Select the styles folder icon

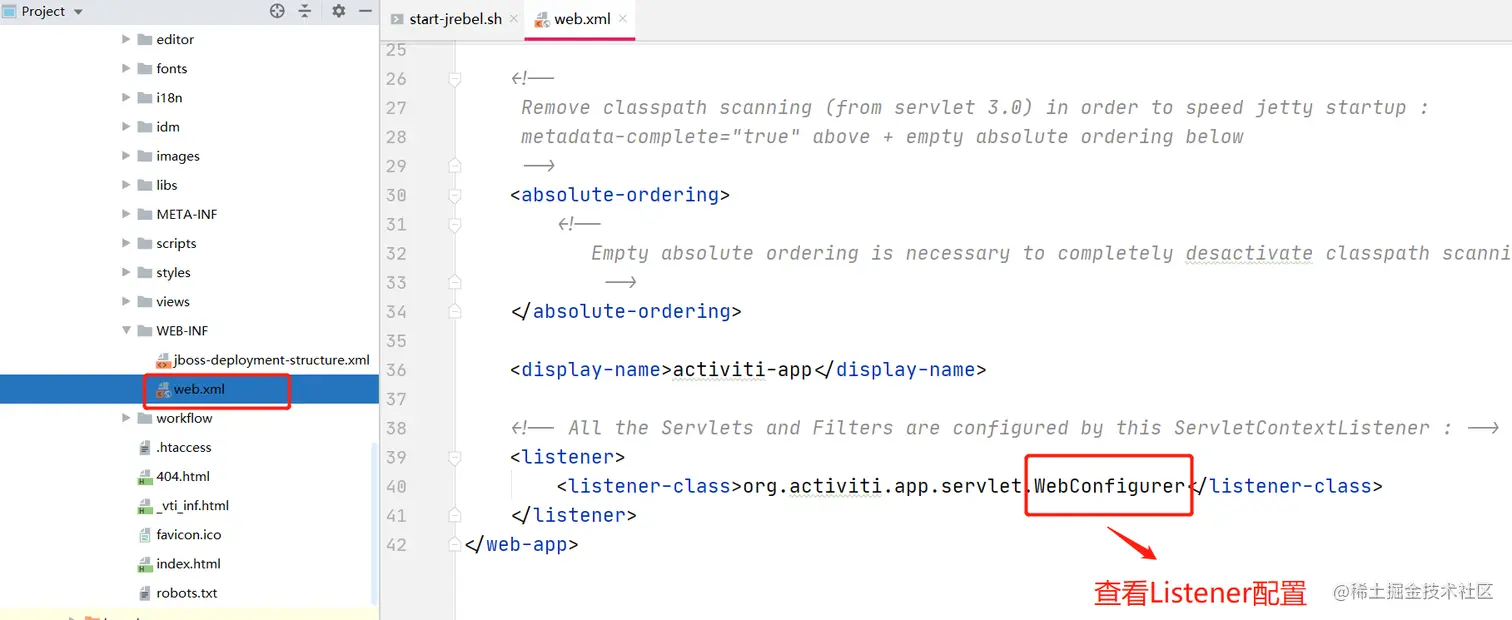(144, 272)
